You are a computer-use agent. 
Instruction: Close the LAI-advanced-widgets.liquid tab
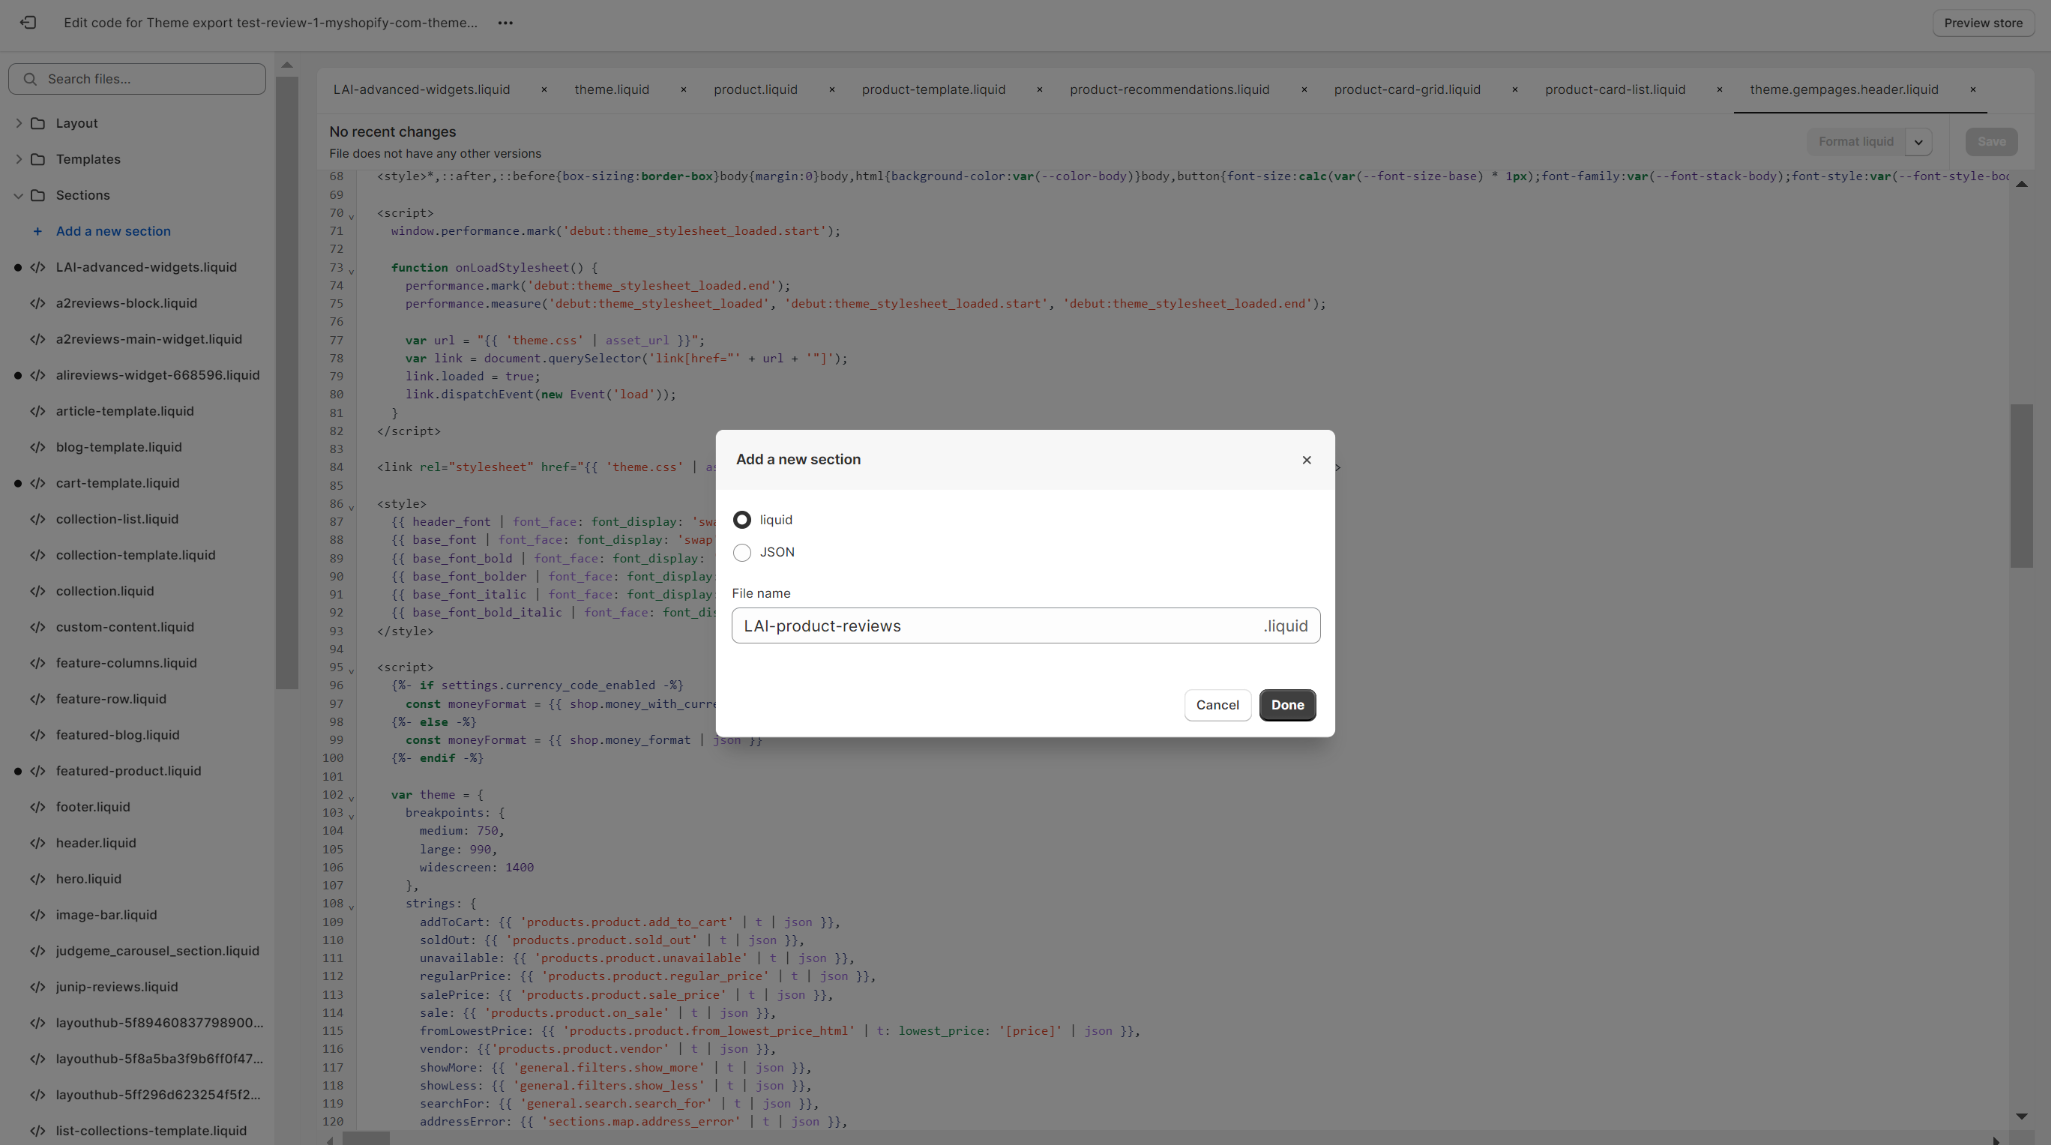pos(544,89)
